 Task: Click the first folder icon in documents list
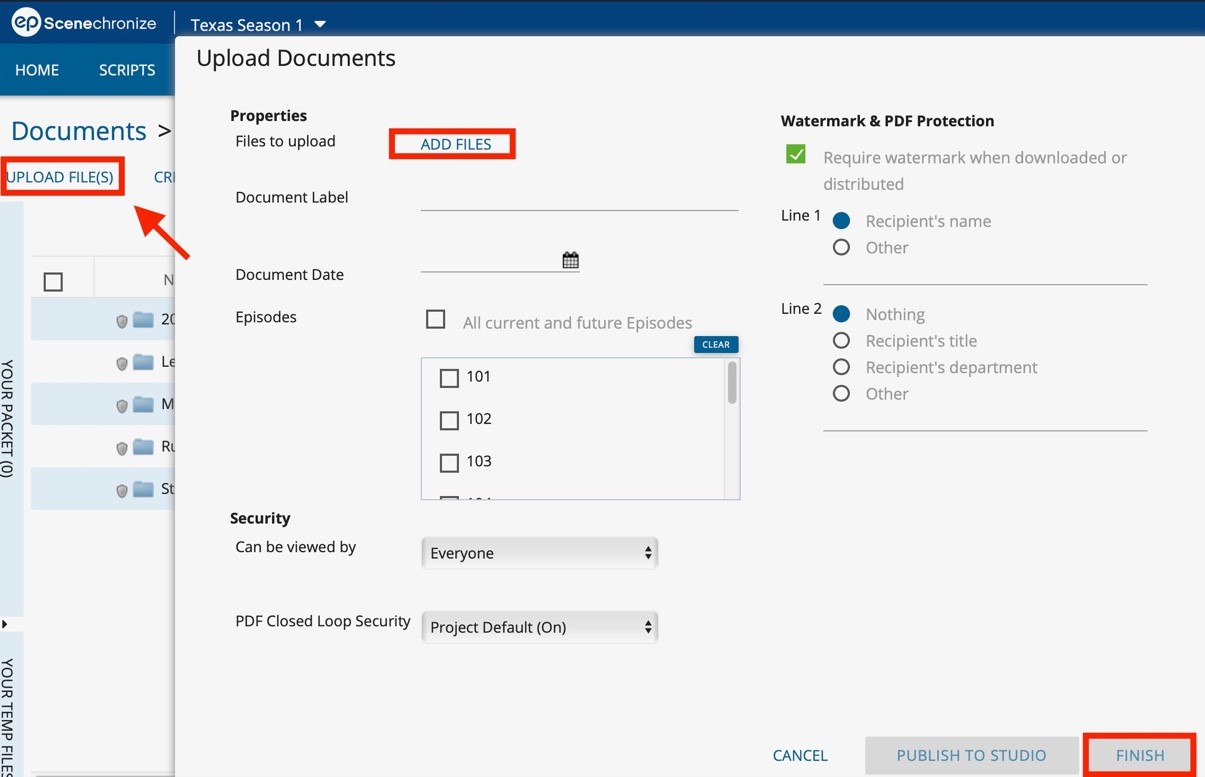coord(143,320)
